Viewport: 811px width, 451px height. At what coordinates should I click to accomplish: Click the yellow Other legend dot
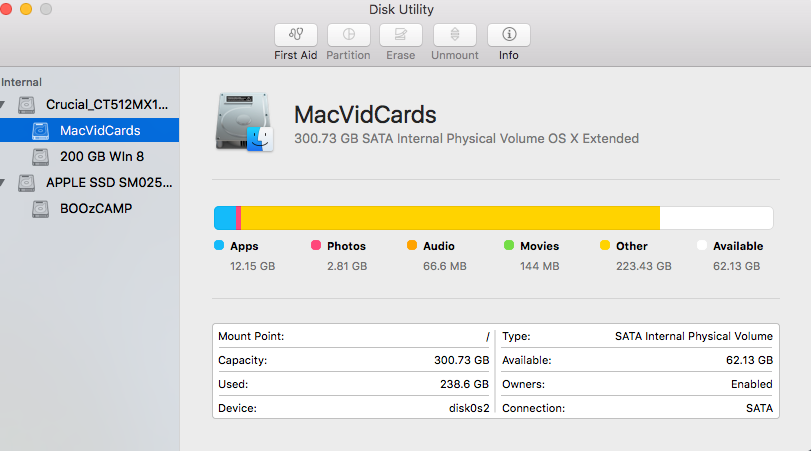coord(605,245)
